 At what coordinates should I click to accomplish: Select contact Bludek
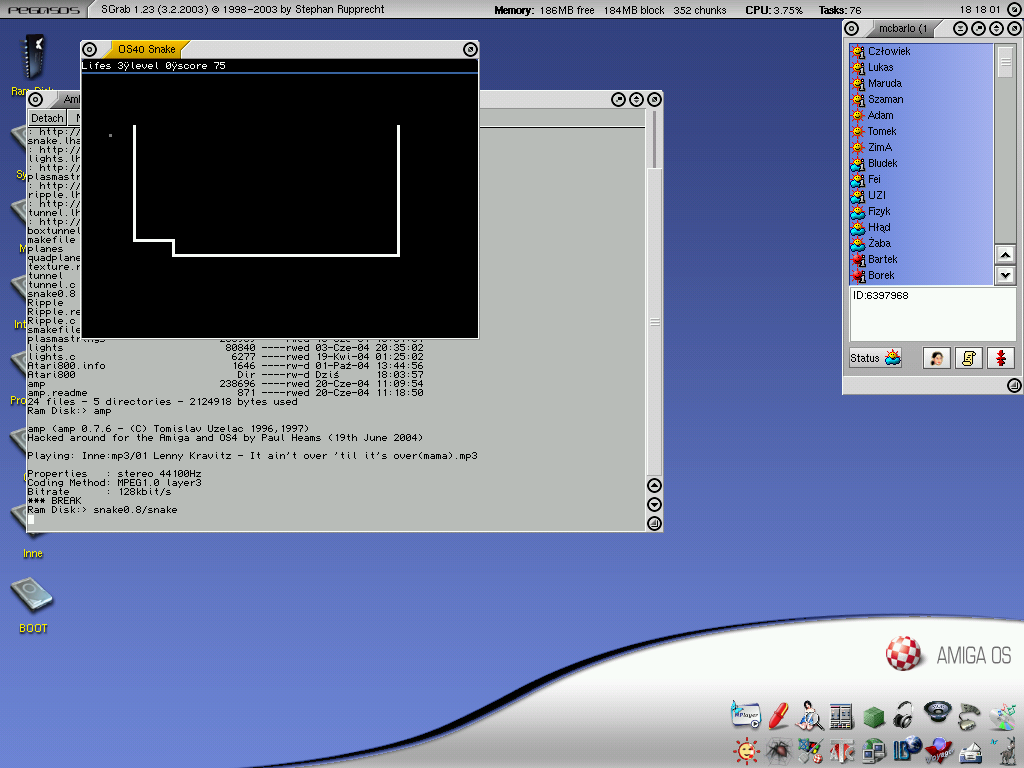(x=921, y=163)
